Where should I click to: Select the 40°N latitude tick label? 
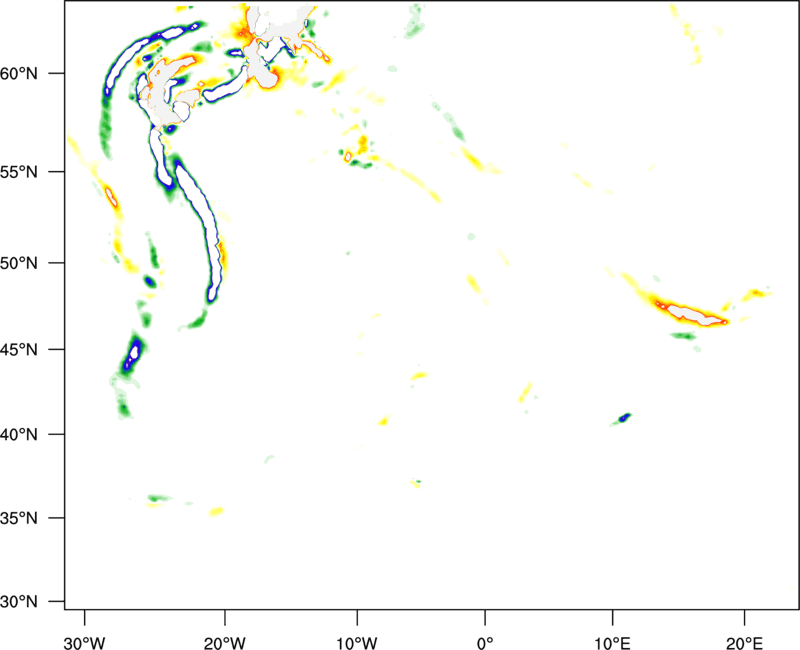[33, 435]
